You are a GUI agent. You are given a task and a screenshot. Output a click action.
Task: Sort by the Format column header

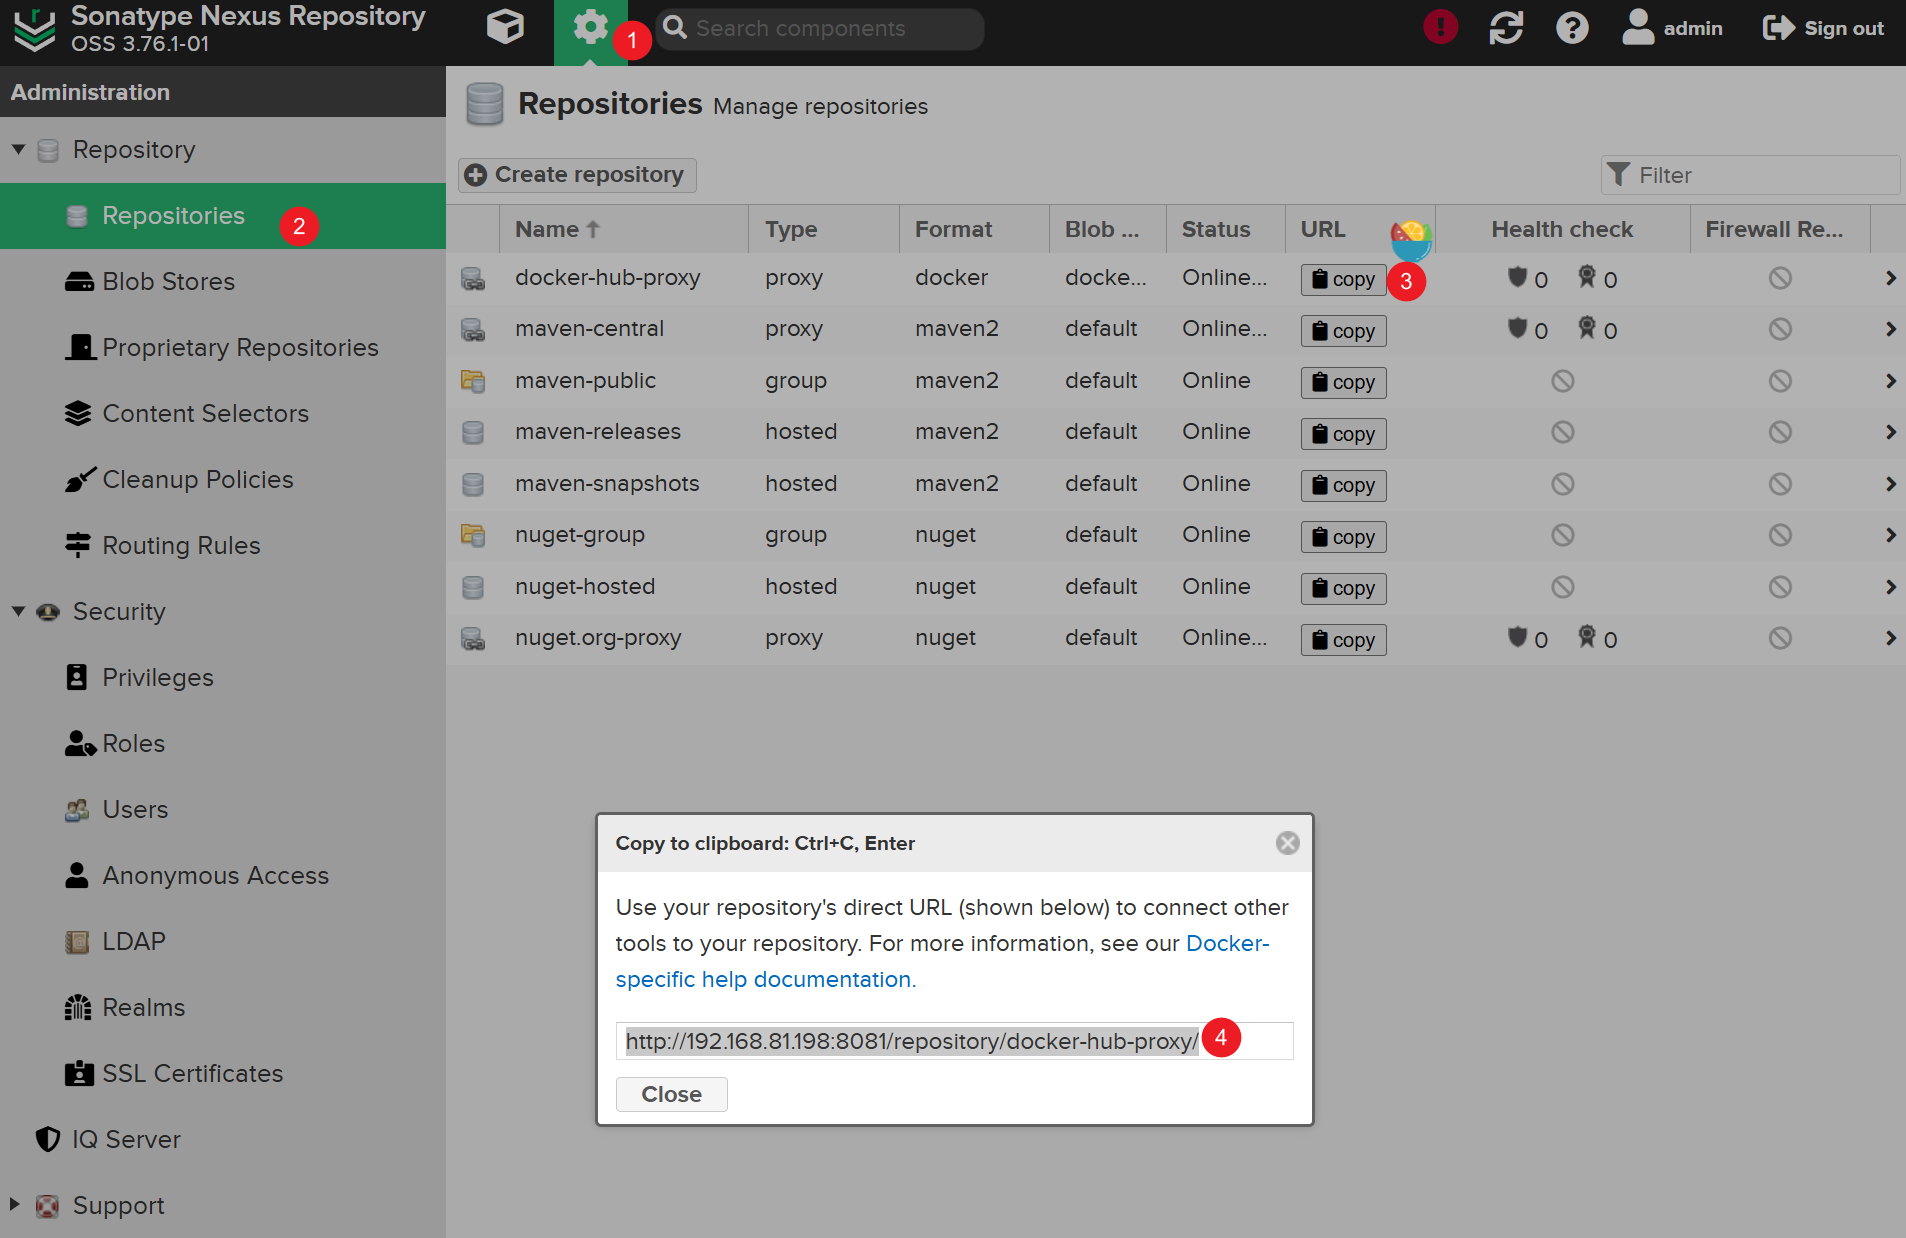(974, 230)
